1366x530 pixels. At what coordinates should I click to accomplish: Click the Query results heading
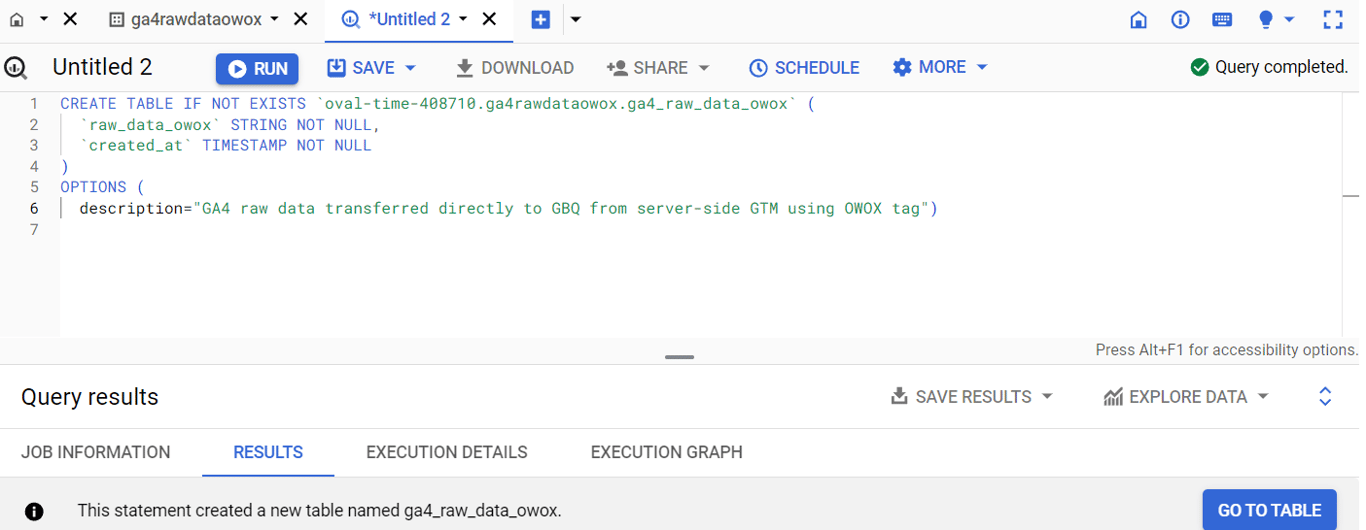[90, 397]
